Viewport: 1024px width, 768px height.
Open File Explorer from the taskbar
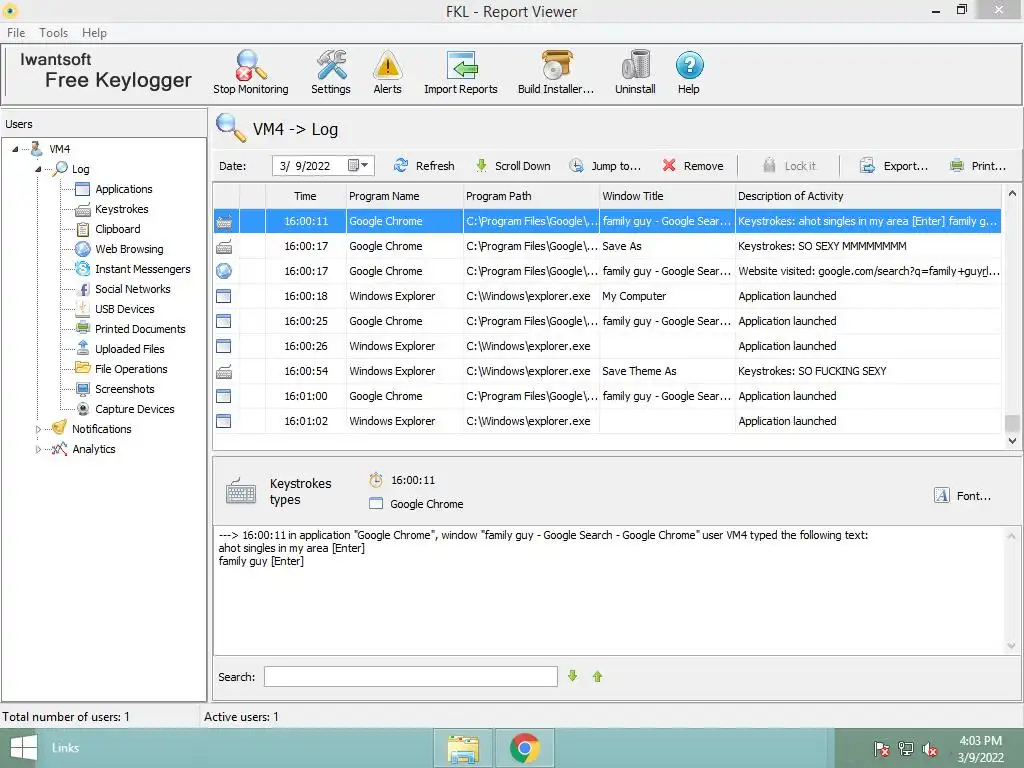463,748
